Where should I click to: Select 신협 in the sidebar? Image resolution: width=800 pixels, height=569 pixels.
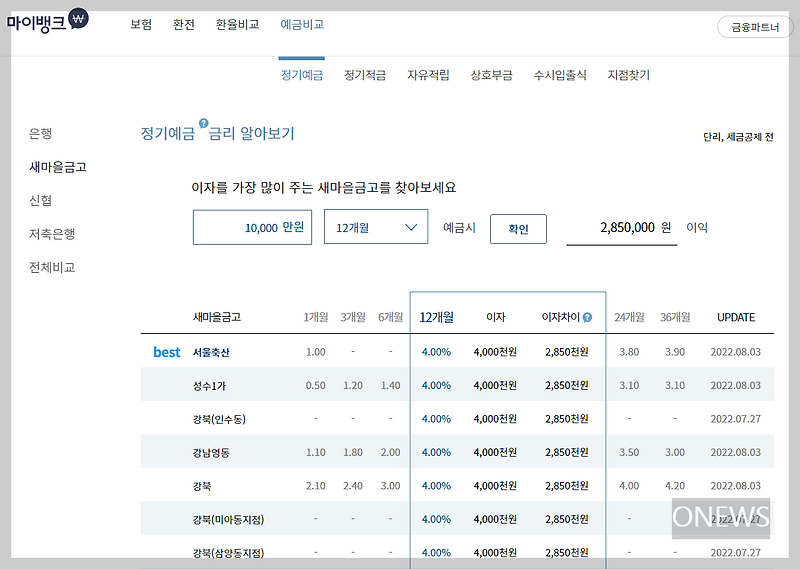pyautogui.click(x=40, y=200)
